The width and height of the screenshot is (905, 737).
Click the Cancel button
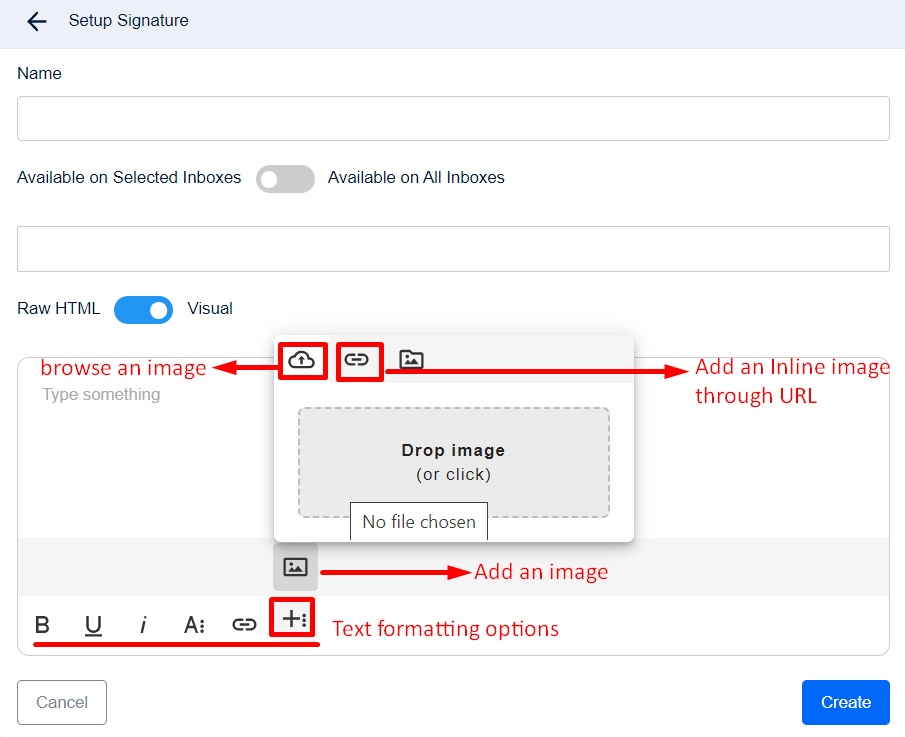tap(62, 702)
